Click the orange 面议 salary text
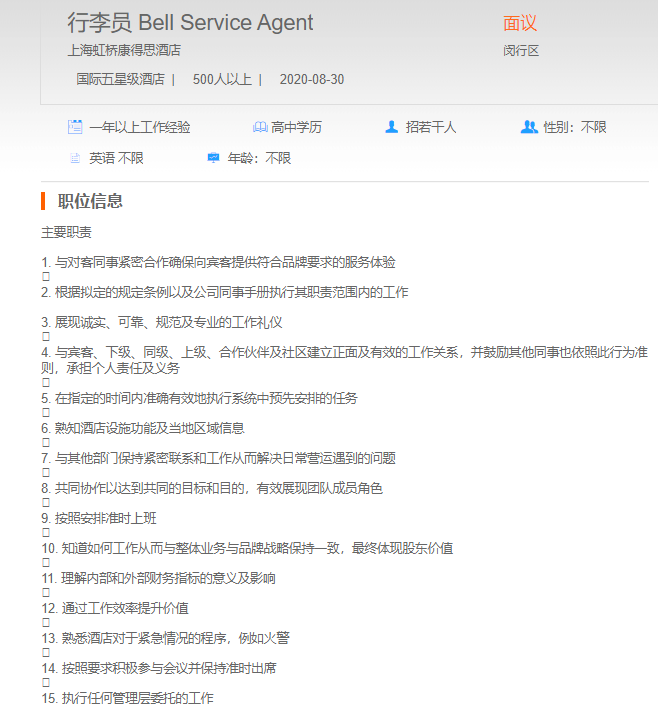 (520, 23)
